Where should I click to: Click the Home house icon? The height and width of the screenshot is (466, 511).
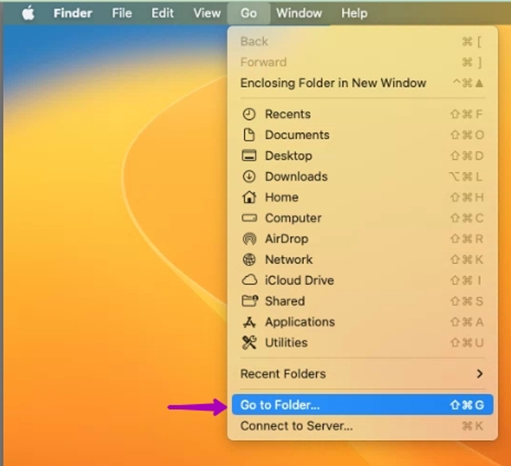pos(249,197)
